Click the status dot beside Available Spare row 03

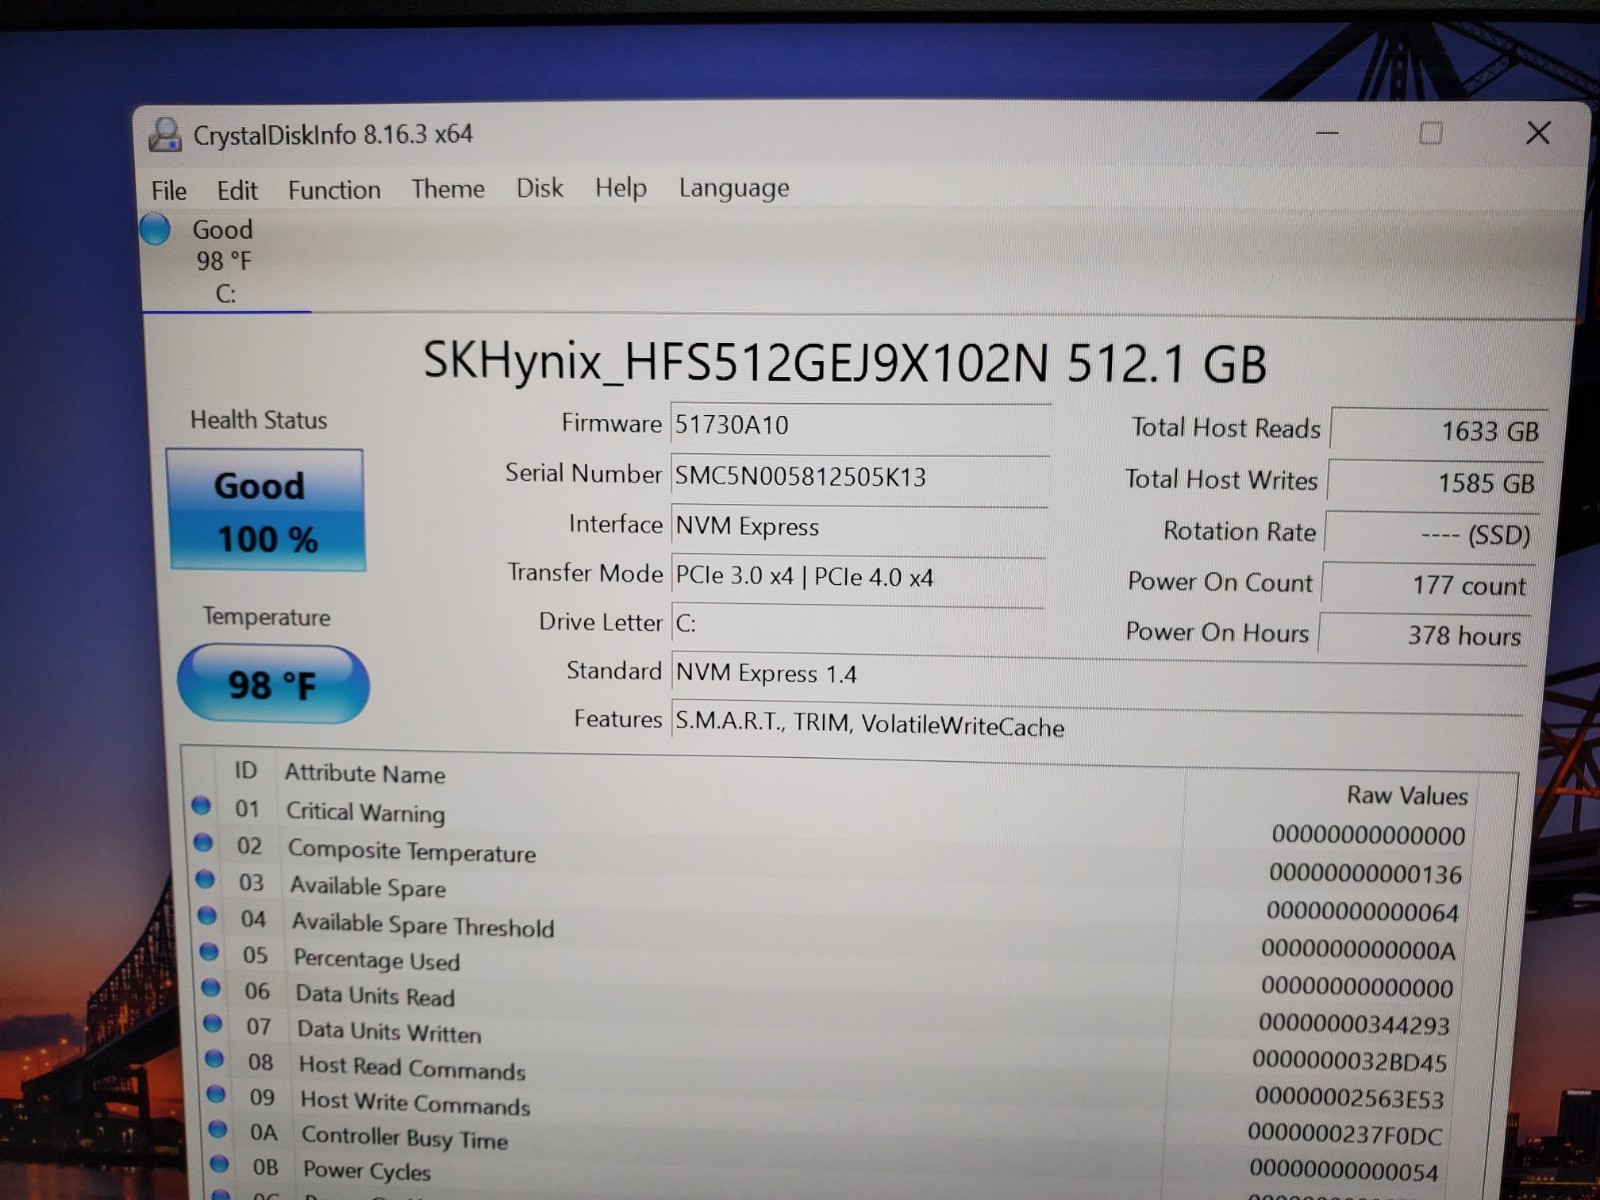pos(205,879)
